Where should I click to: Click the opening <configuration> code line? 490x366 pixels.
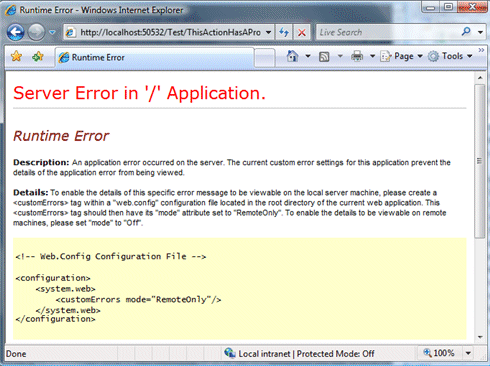[x=53, y=278]
